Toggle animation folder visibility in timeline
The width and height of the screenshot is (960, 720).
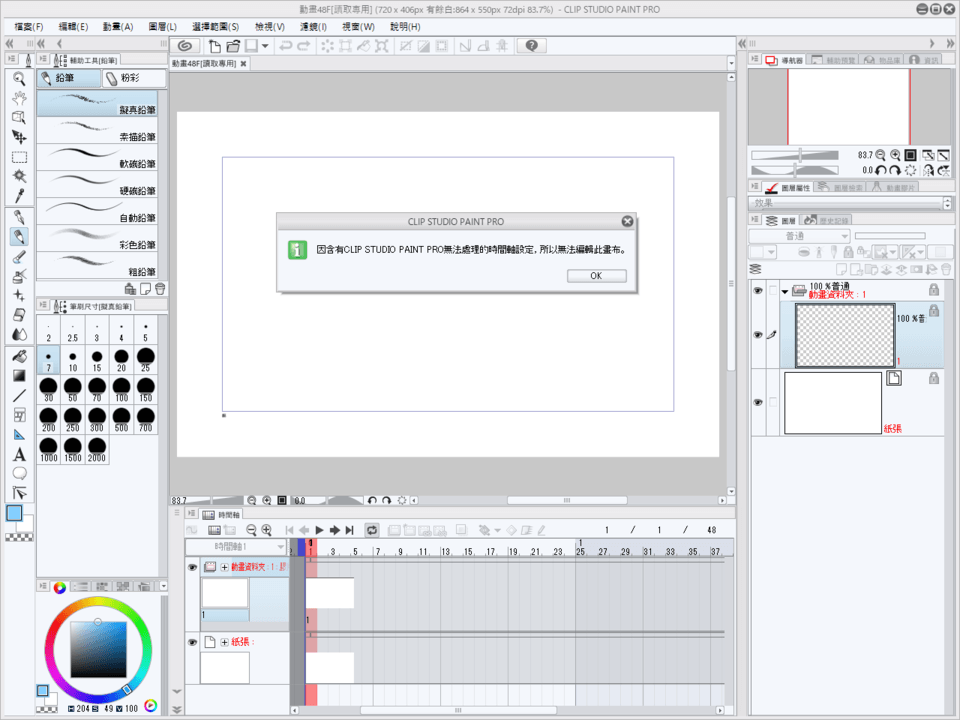(x=192, y=567)
